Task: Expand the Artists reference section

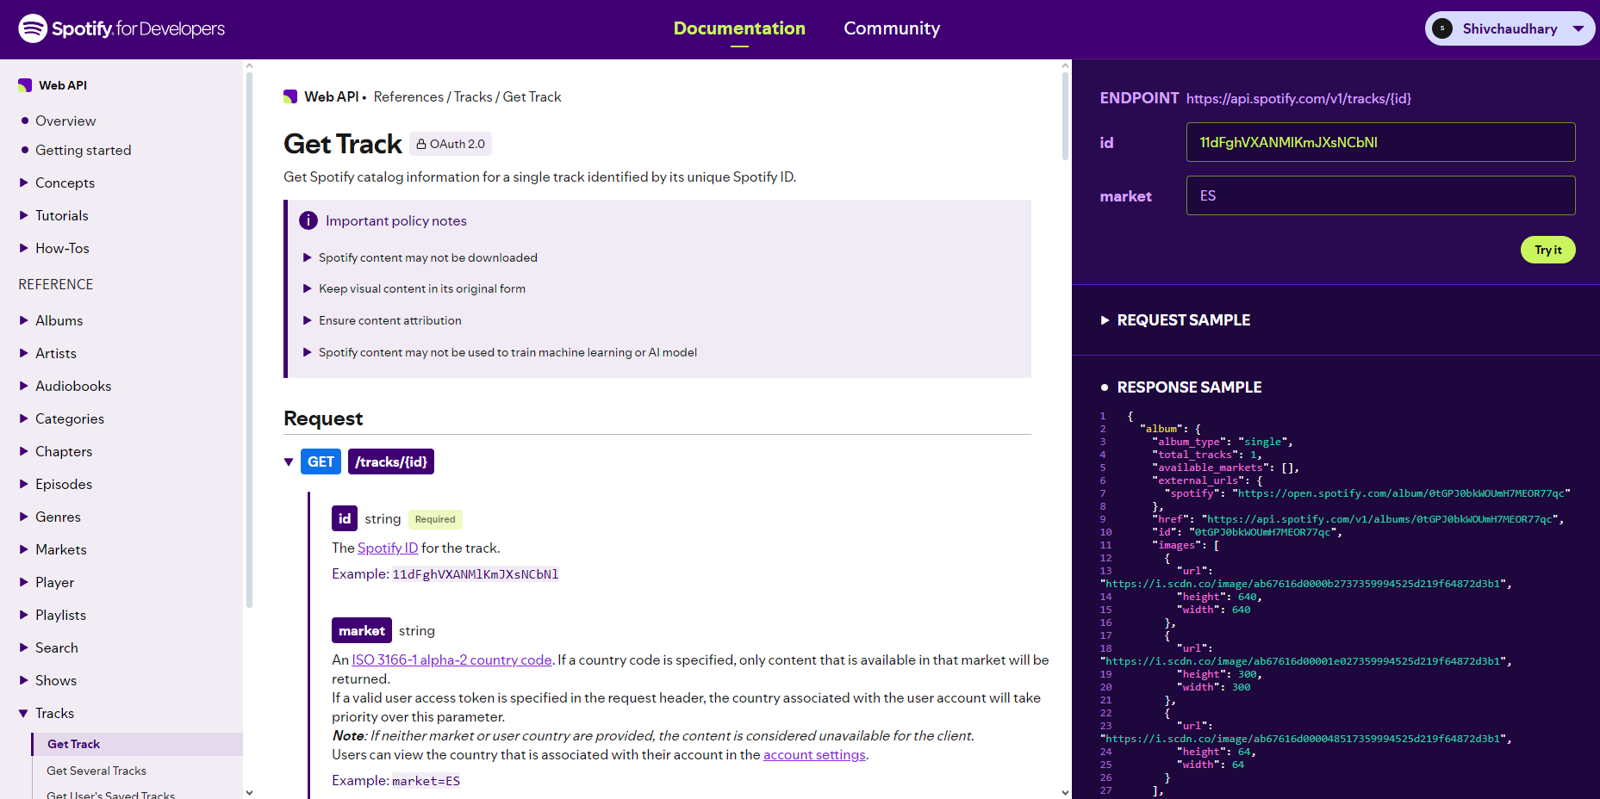Action: (47, 353)
